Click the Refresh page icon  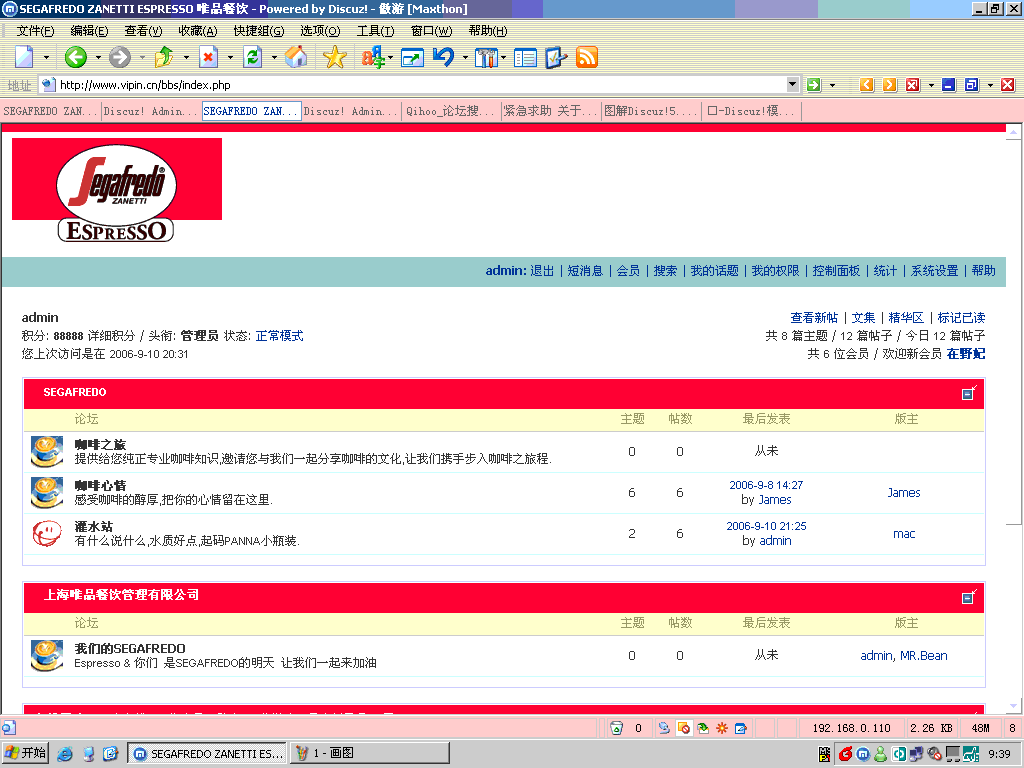(252, 57)
